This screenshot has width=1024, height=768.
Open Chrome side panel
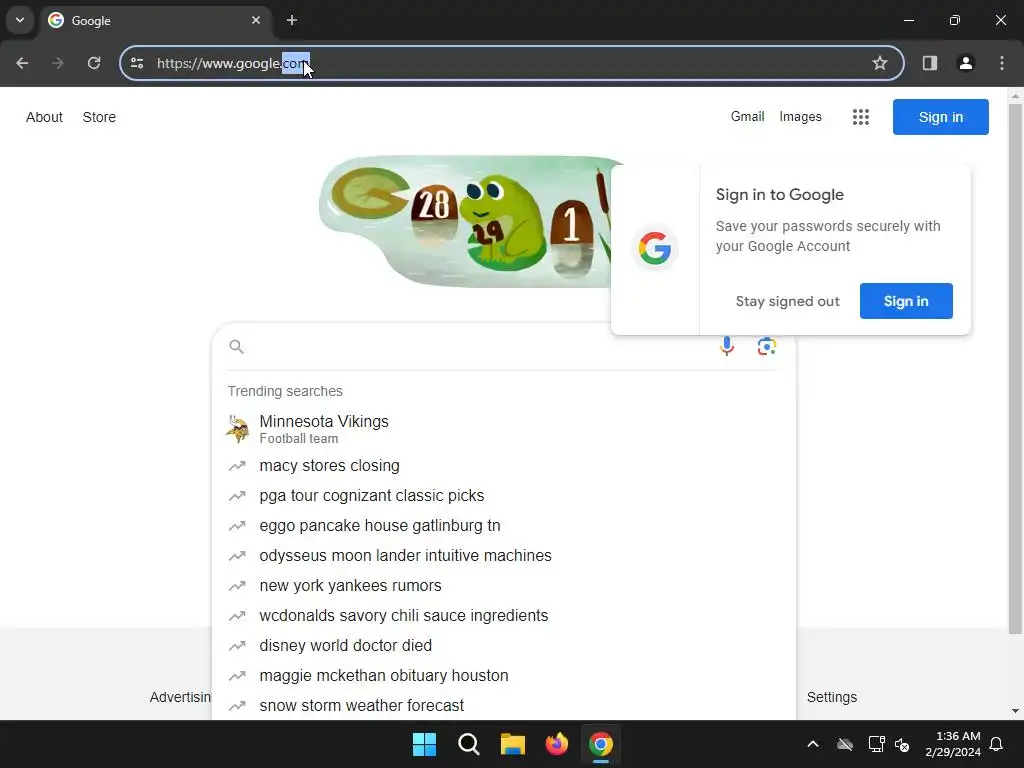[x=930, y=63]
